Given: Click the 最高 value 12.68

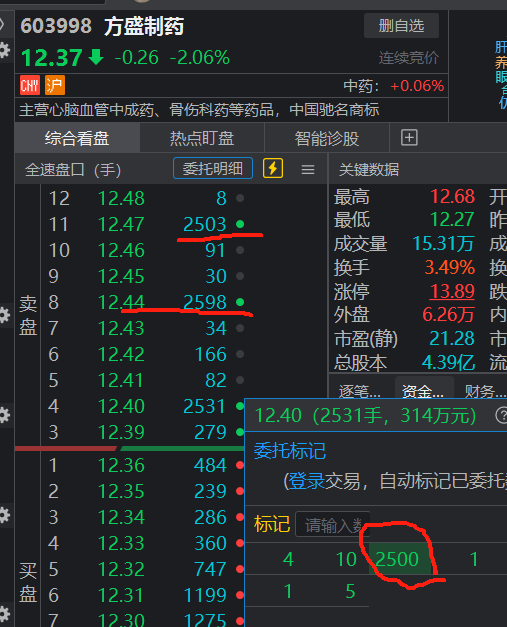Looking at the screenshot, I should click(452, 196).
